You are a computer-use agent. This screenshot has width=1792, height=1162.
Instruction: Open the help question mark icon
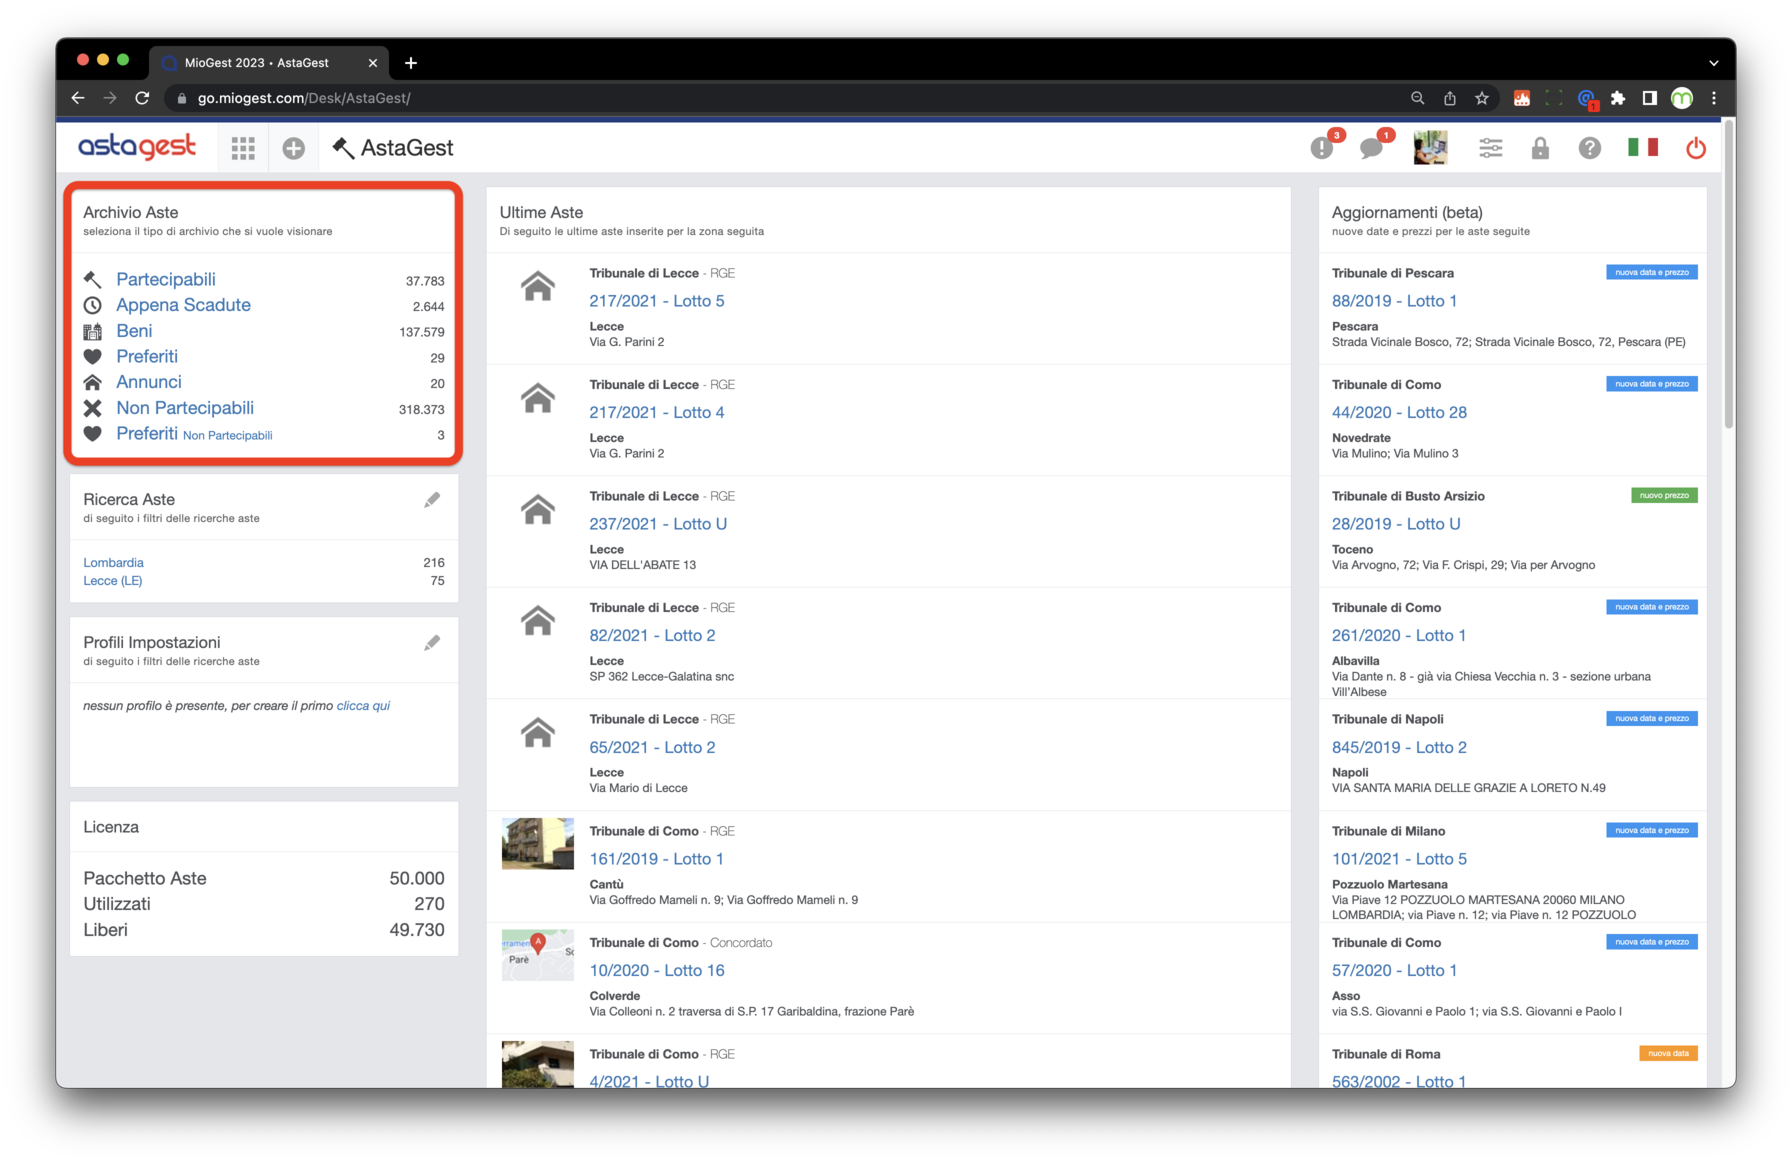pyautogui.click(x=1589, y=148)
